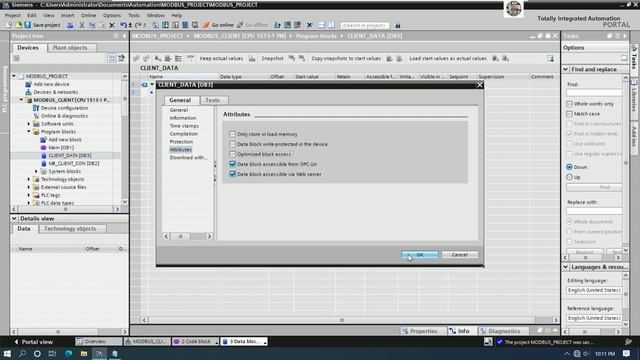Open the Technology objects tab in Details view

point(70,229)
